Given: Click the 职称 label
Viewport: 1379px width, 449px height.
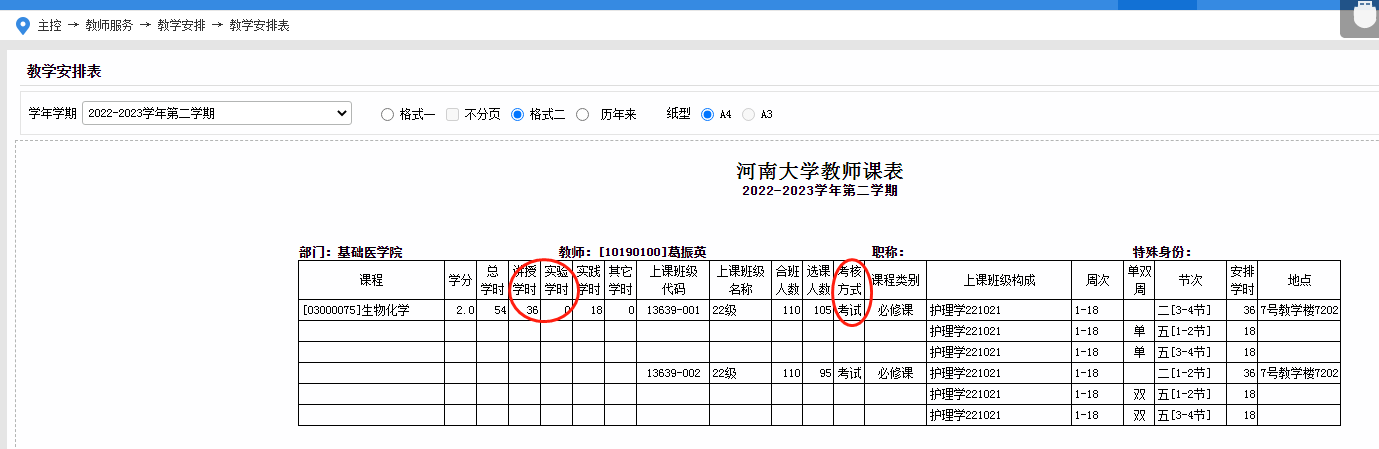Looking at the screenshot, I should tap(888, 253).
